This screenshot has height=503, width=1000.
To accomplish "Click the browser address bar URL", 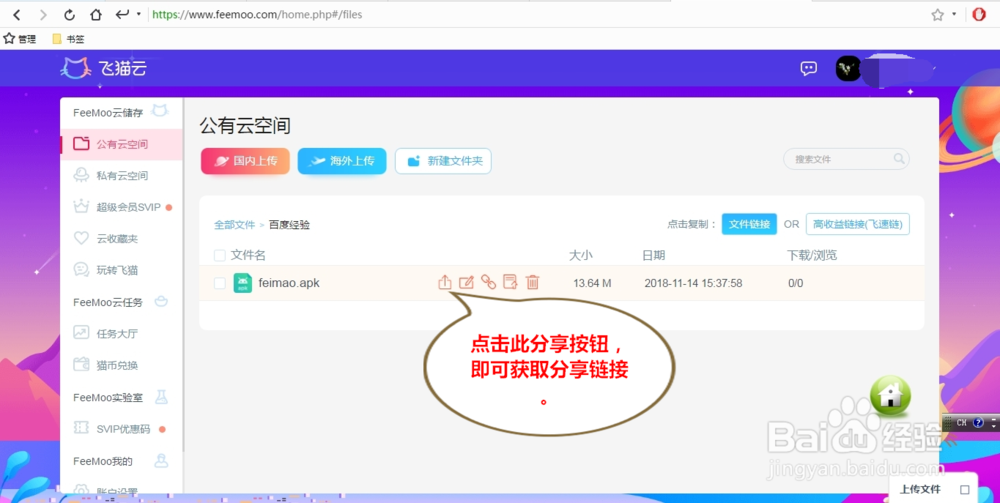I will coord(257,15).
